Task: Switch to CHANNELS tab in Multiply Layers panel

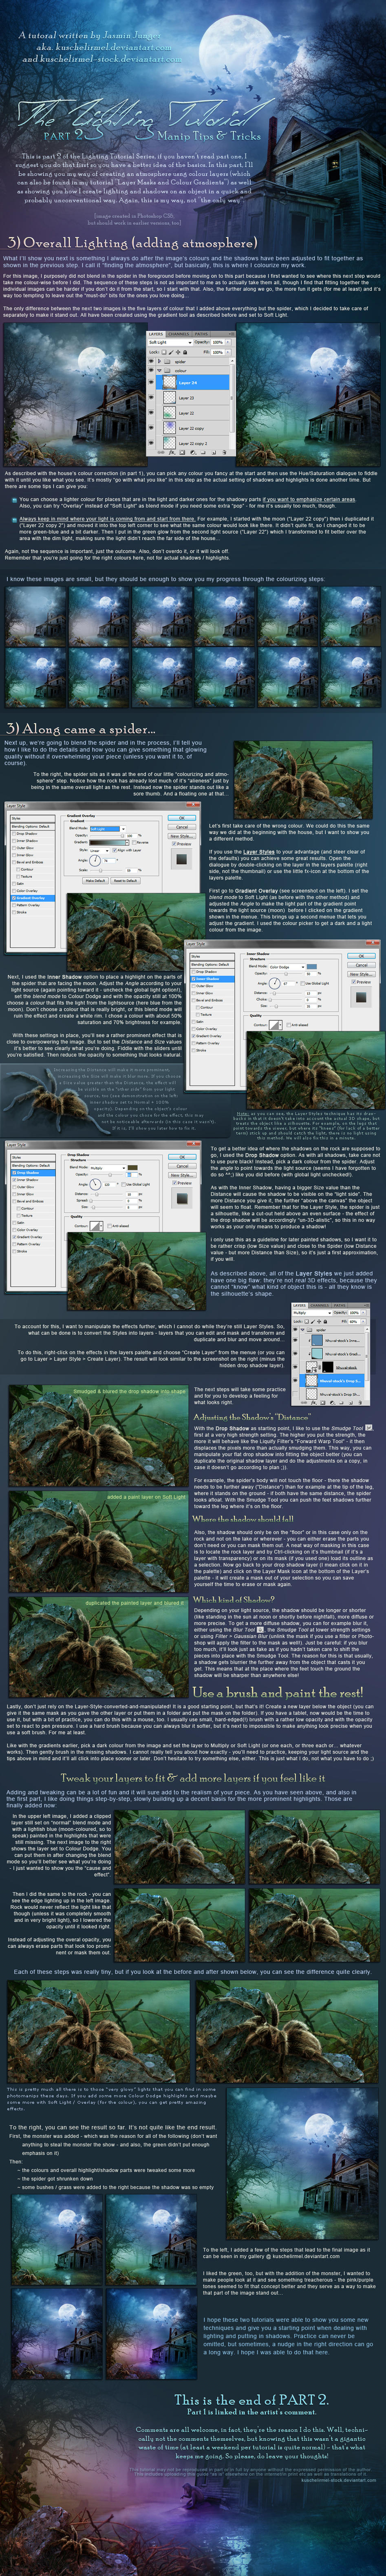Action: click(320, 1306)
